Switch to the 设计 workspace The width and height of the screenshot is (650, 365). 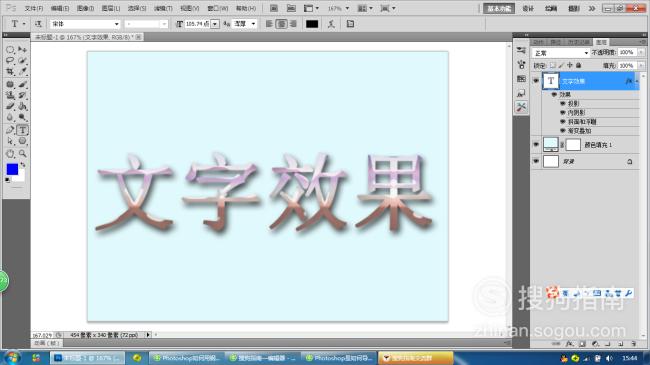(x=528, y=8)
